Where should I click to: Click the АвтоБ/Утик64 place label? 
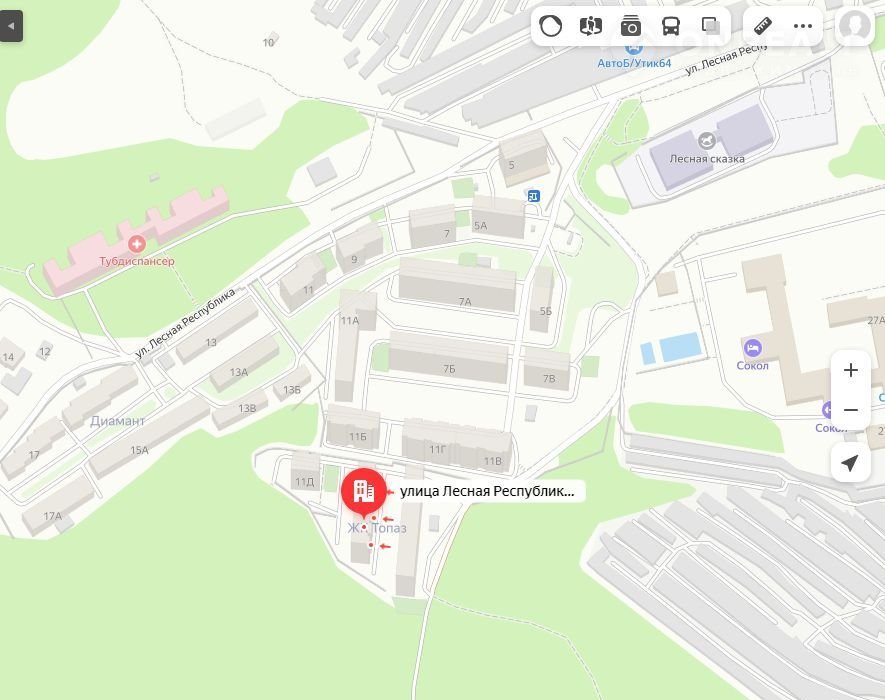point(634,63)
